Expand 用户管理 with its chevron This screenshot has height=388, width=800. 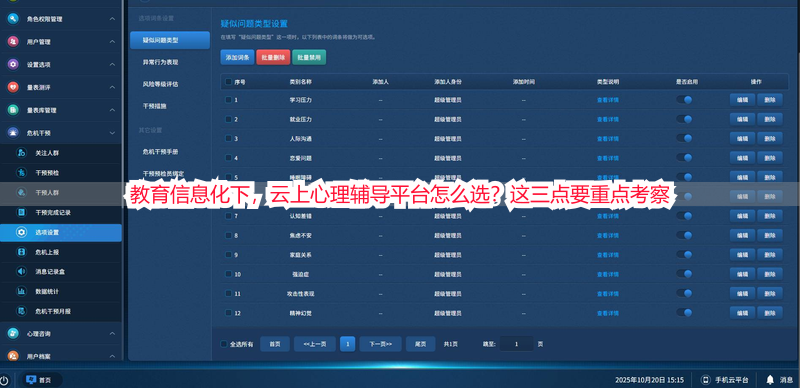112,42
